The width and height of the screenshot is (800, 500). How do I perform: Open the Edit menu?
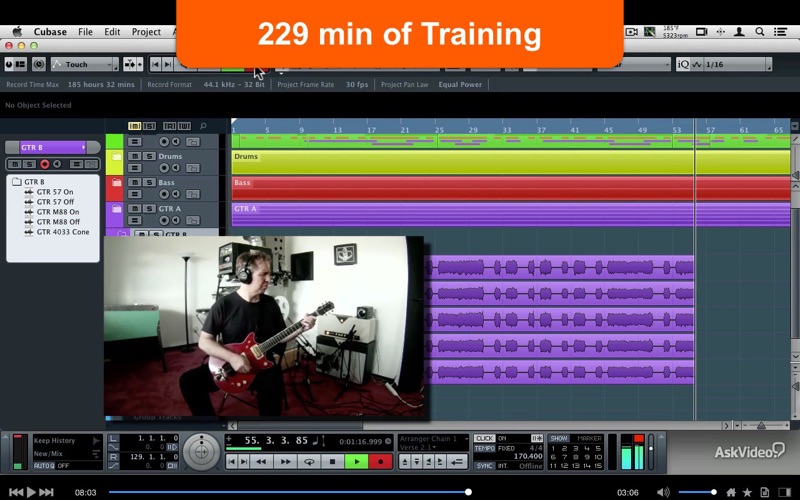tap(112, 32)
